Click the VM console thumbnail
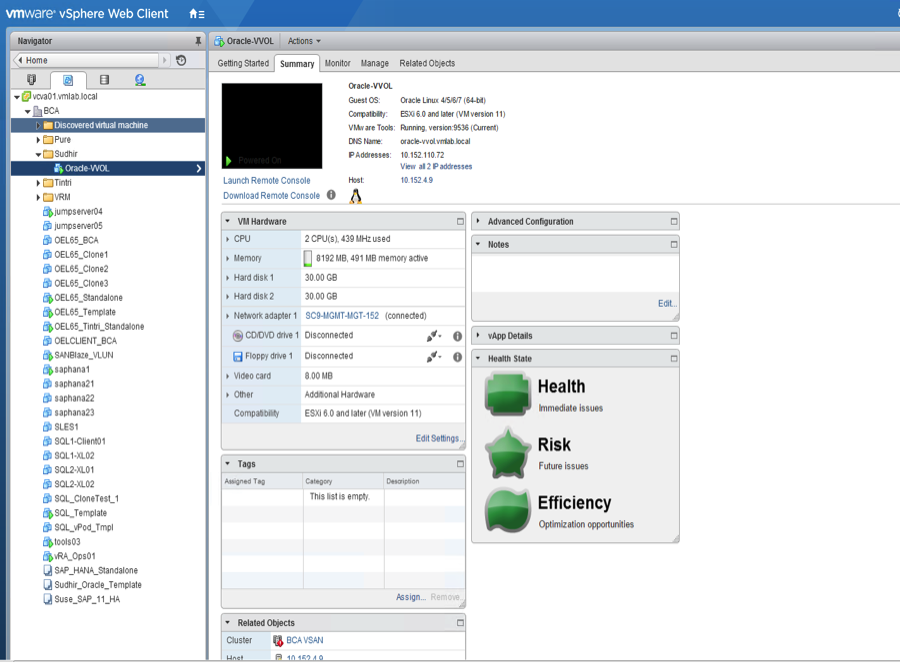This screenshot has width=900, height=663. (272, 126)
